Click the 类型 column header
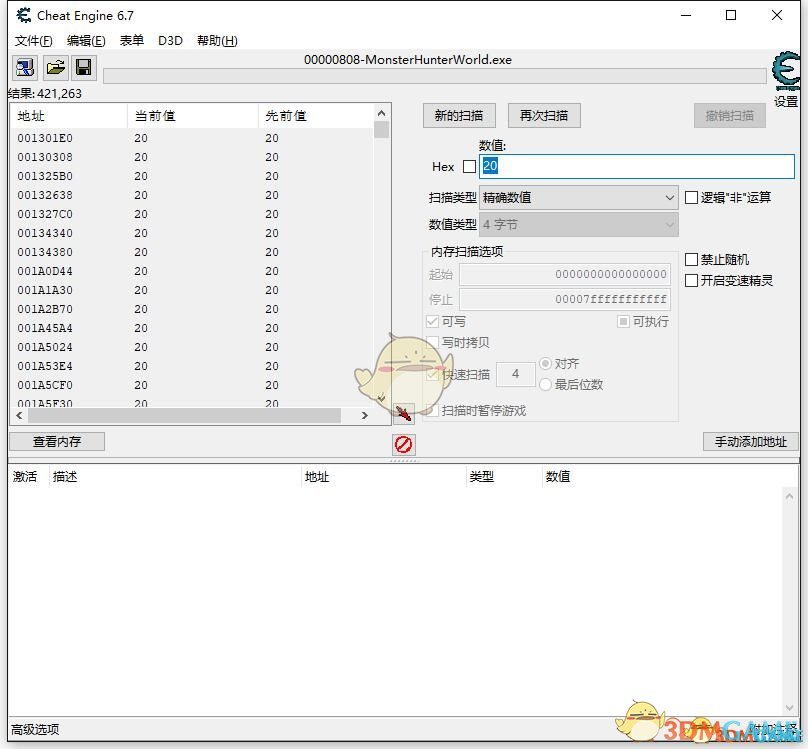Viewport: 808px width, 749px height. pyautogui.click(x=503, y=476)
